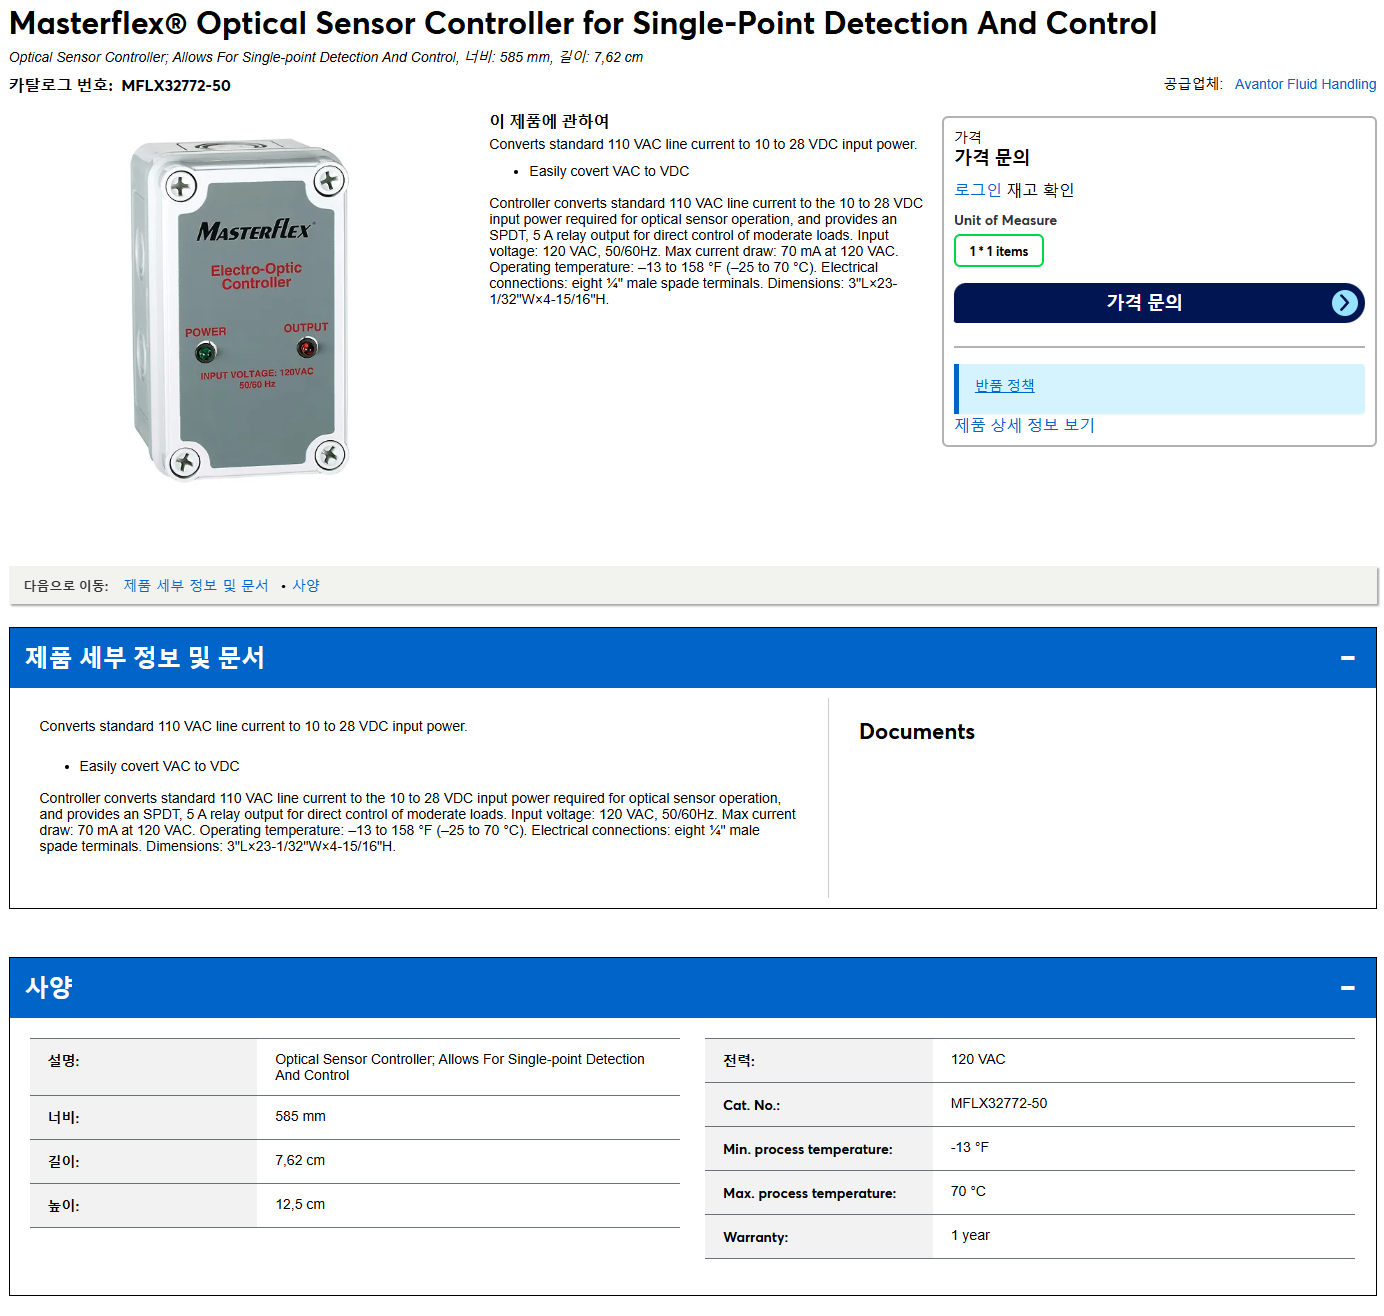Click the arrow icon on 가격 문의 button

click(1345, 303)
